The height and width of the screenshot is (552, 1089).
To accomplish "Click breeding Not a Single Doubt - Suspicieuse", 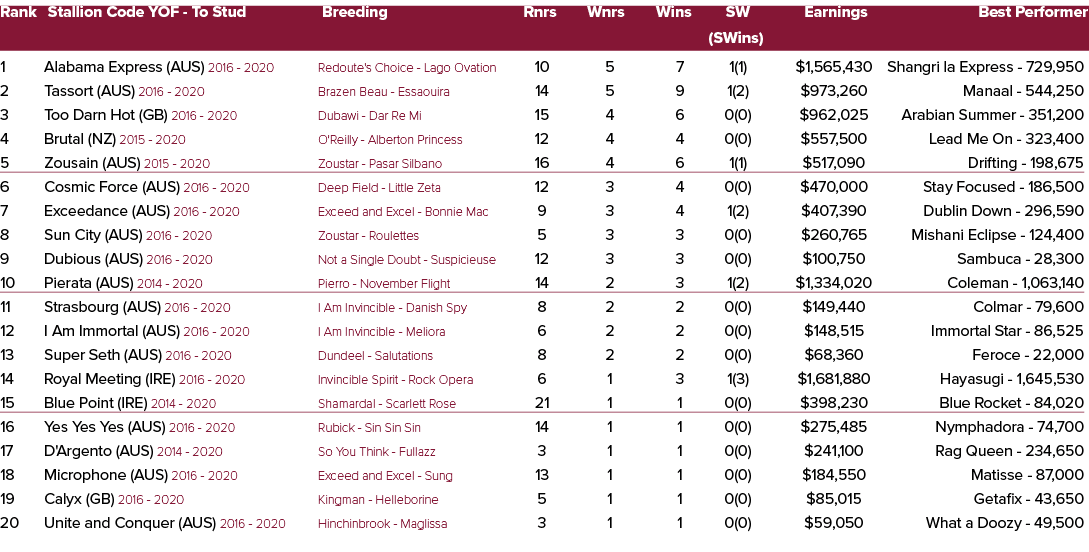I will (x=407, y=260).
